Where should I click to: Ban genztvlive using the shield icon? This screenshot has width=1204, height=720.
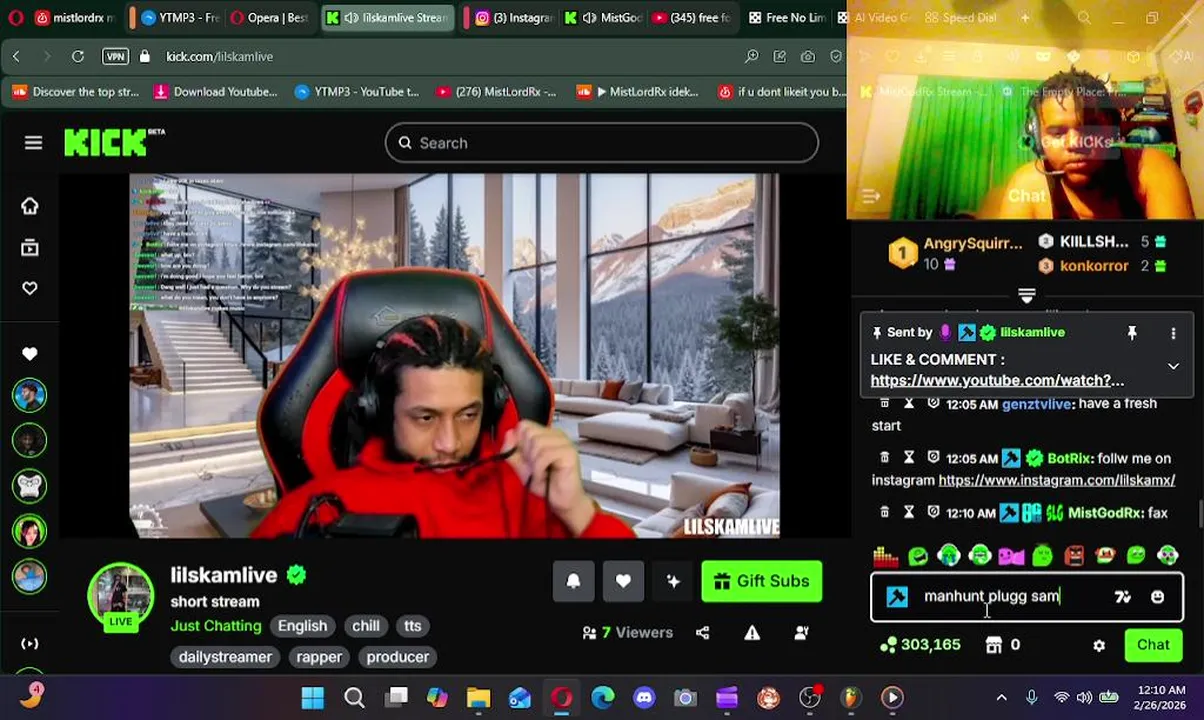coord(933,403)
